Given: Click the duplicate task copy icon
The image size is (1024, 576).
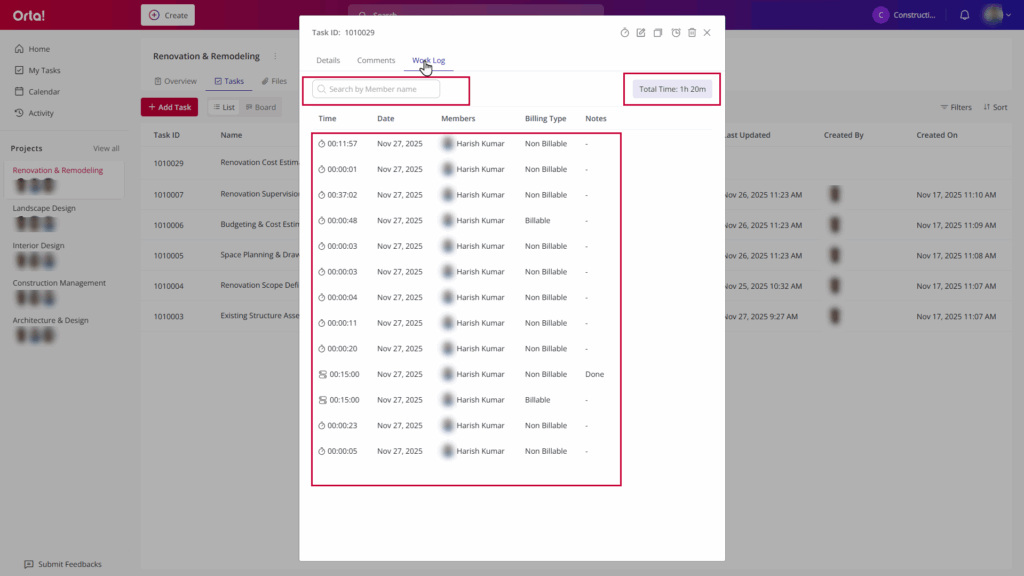Looking at the screenshot, I should tap(658, 33).
